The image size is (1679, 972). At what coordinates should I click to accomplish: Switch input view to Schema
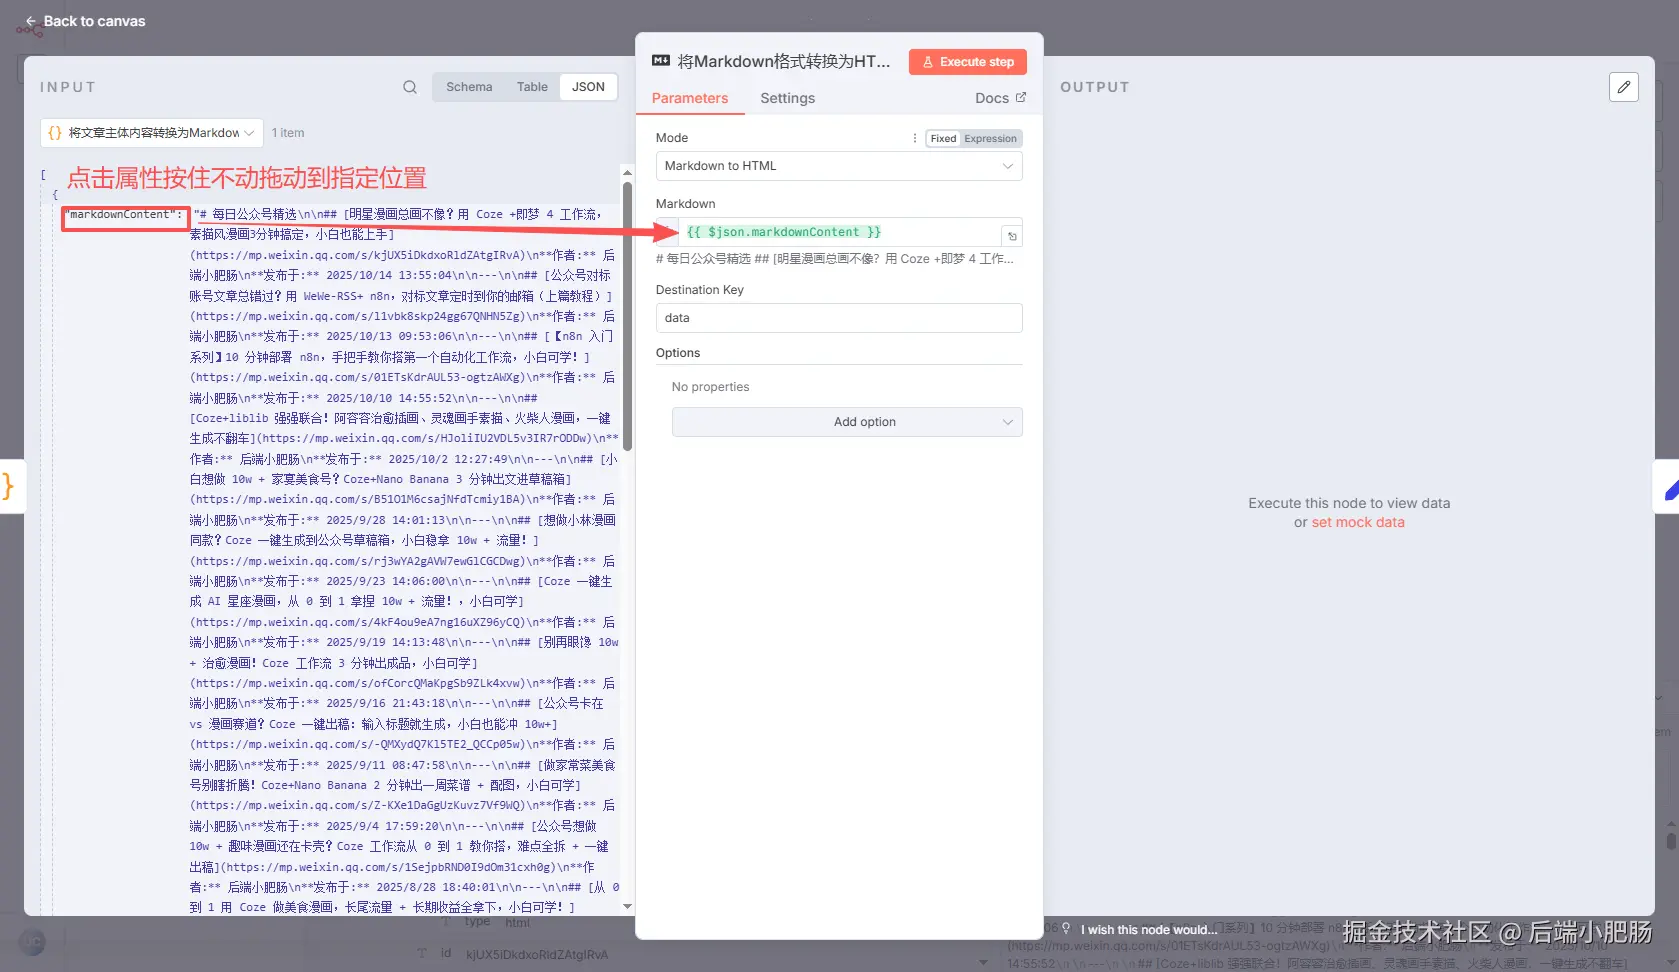point(469,87)
